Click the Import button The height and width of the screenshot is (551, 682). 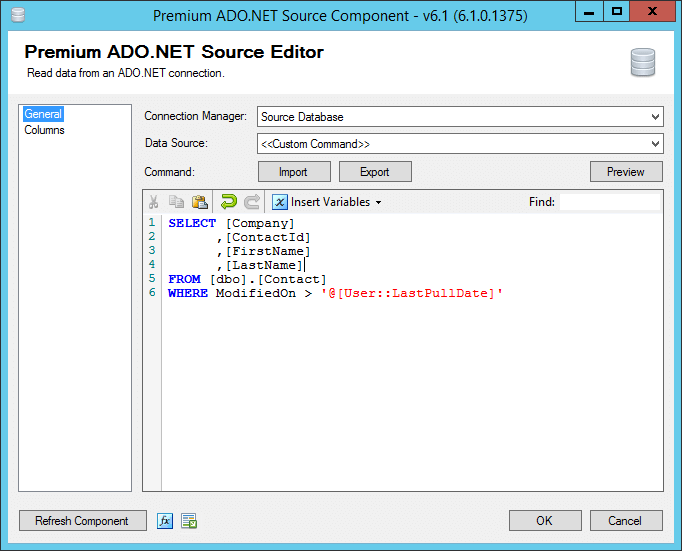294,172
